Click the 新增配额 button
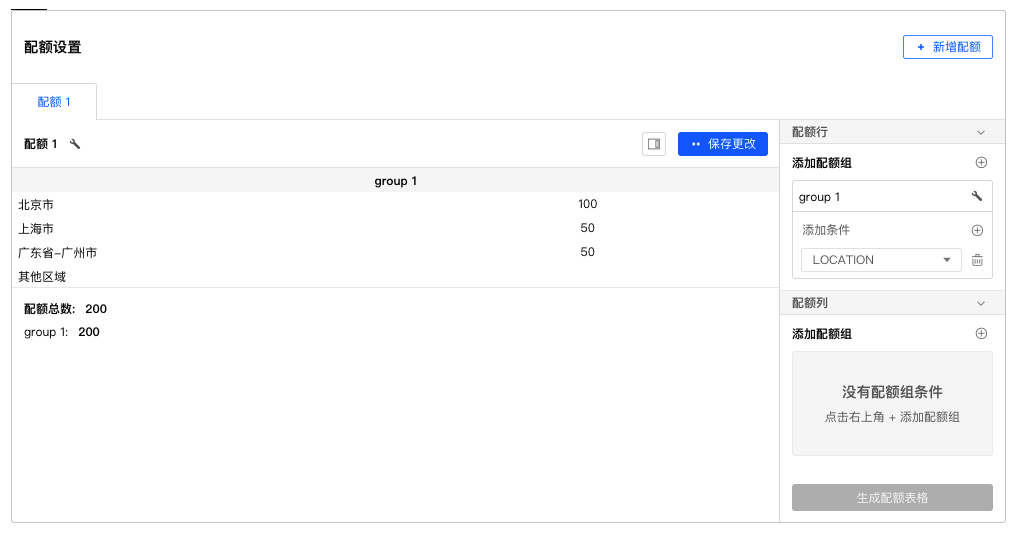The width and height of the screenshot is (1018, 534). point(947,47)
